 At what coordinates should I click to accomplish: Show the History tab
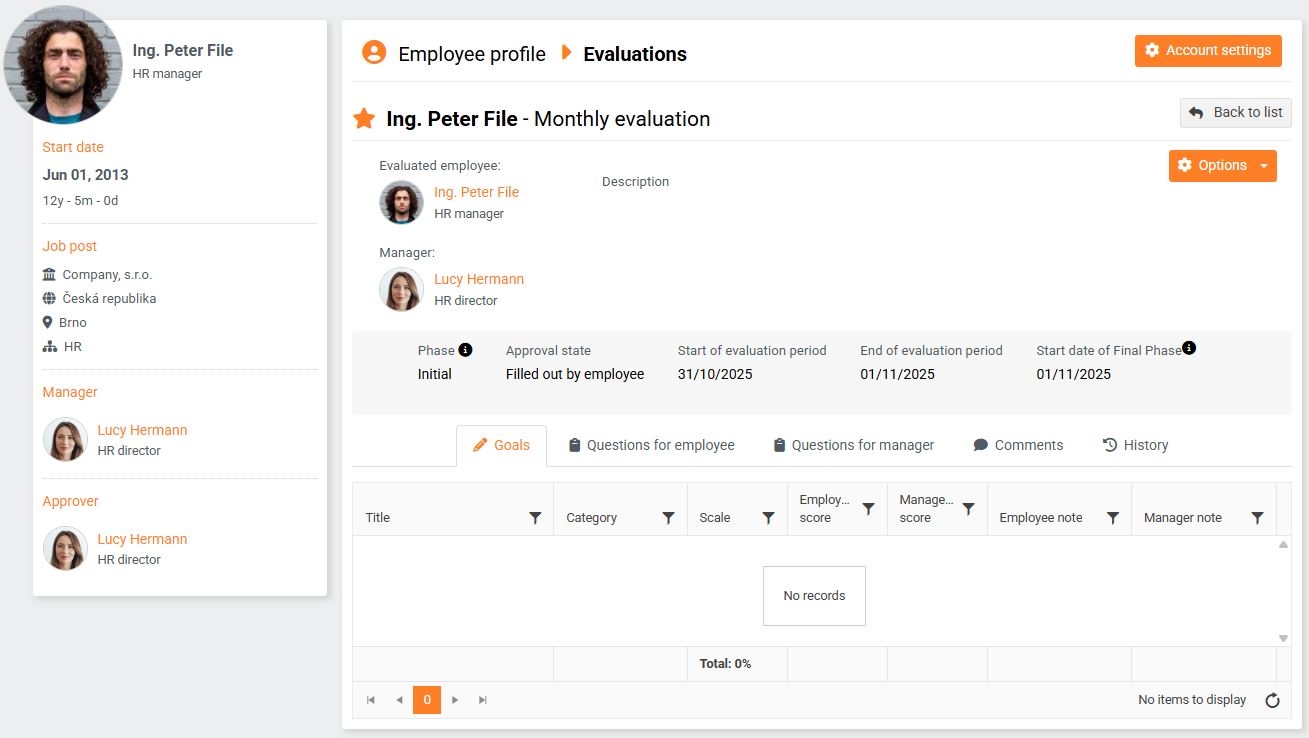[x=1135, y=445]
